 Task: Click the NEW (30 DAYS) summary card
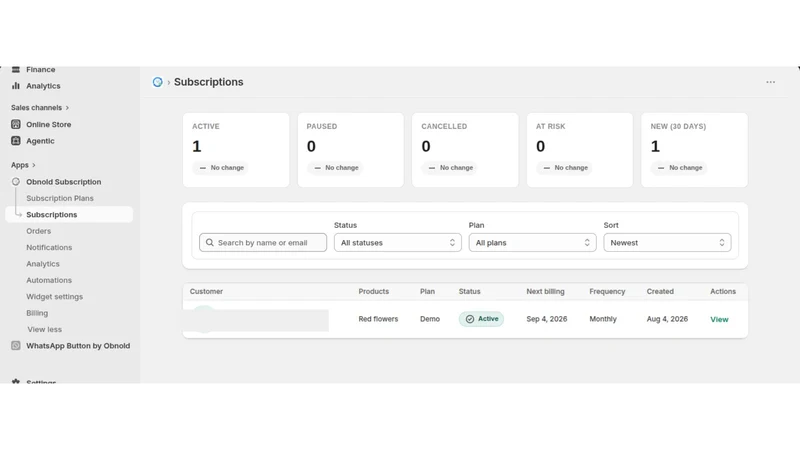(x=694, y=150)
